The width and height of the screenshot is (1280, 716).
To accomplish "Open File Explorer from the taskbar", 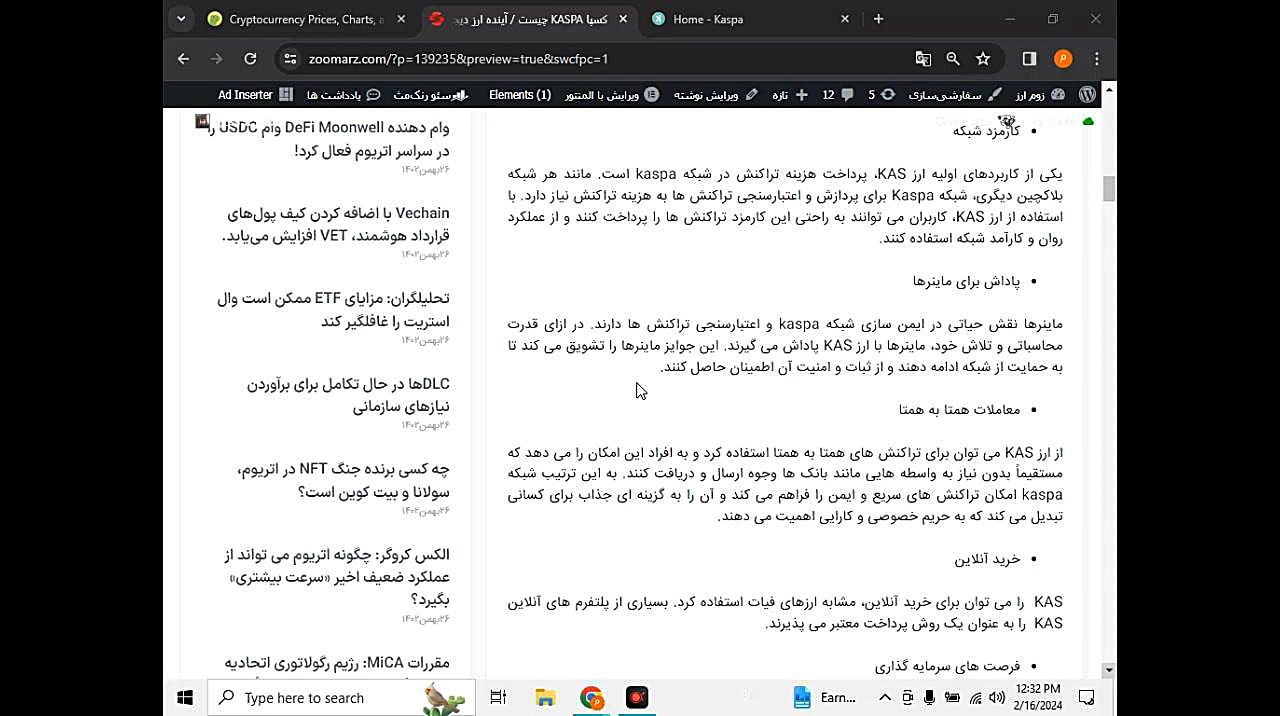I will point(545,697).
